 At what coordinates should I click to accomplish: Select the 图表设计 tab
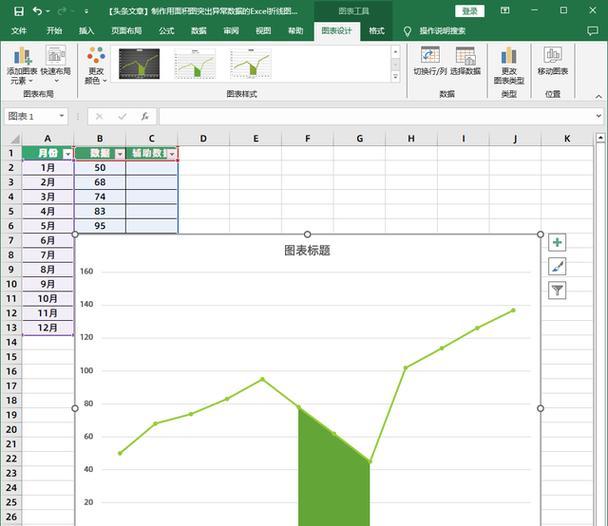click(x=337, y=31)
